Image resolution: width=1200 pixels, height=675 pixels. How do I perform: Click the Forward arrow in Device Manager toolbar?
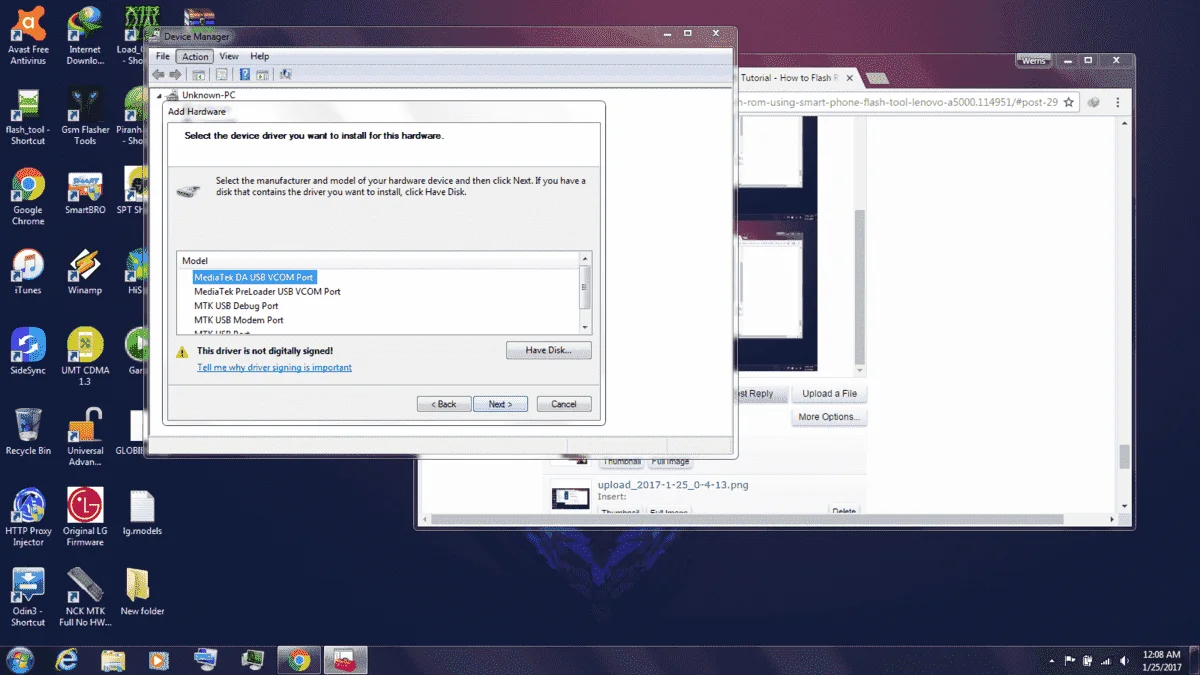pyautogui.click(x=175, y=74)
